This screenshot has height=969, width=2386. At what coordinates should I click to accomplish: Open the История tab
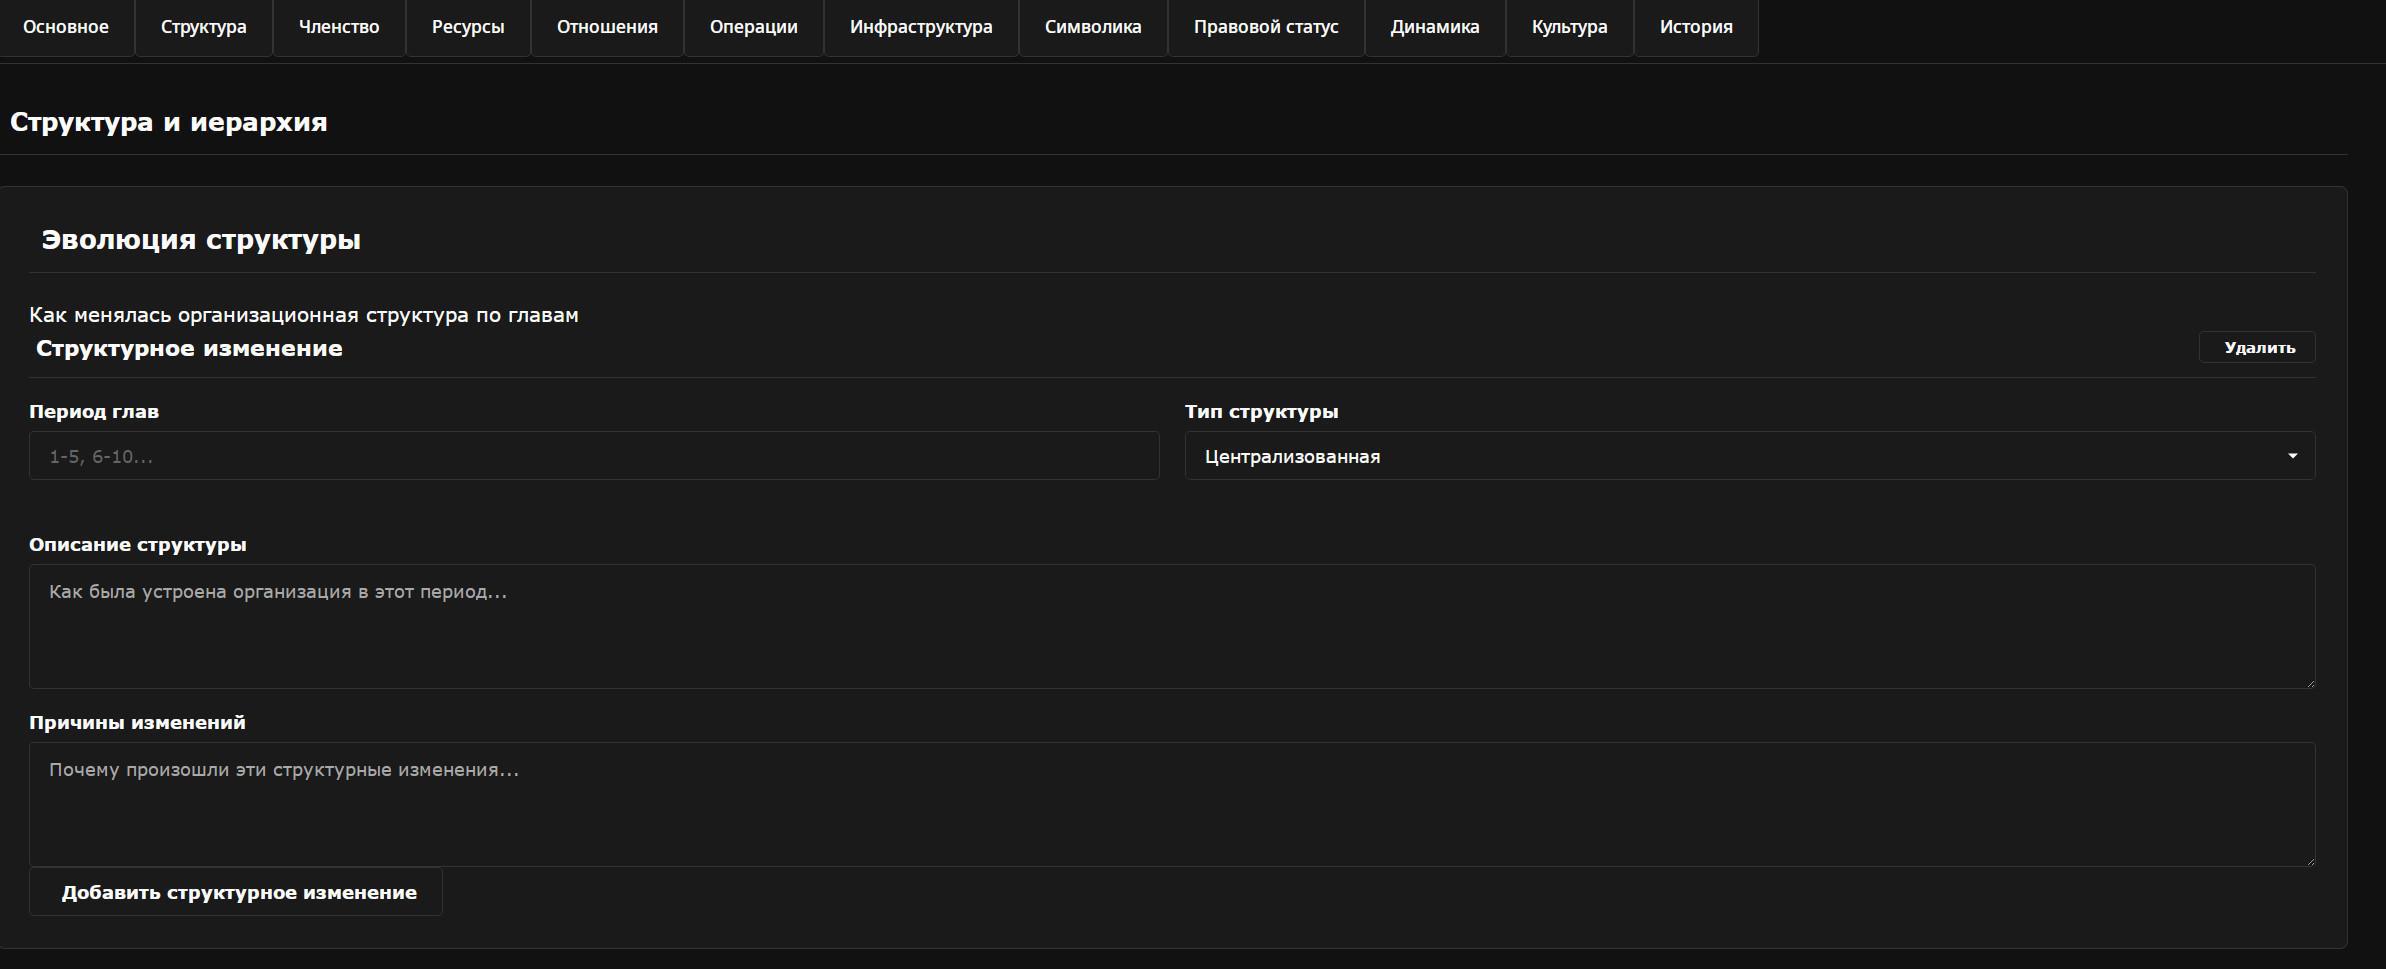1696,27
